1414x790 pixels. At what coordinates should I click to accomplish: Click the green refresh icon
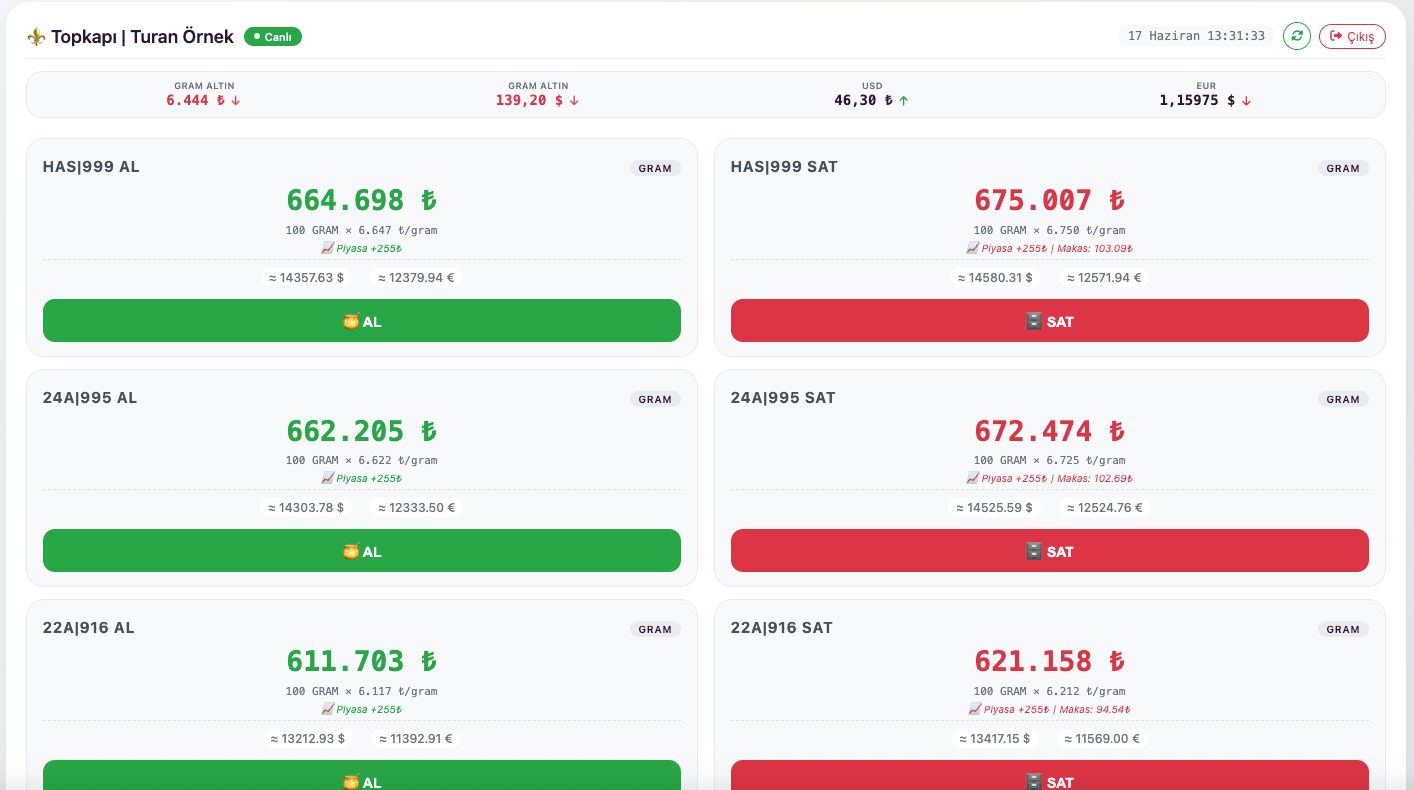[1297, 36]
